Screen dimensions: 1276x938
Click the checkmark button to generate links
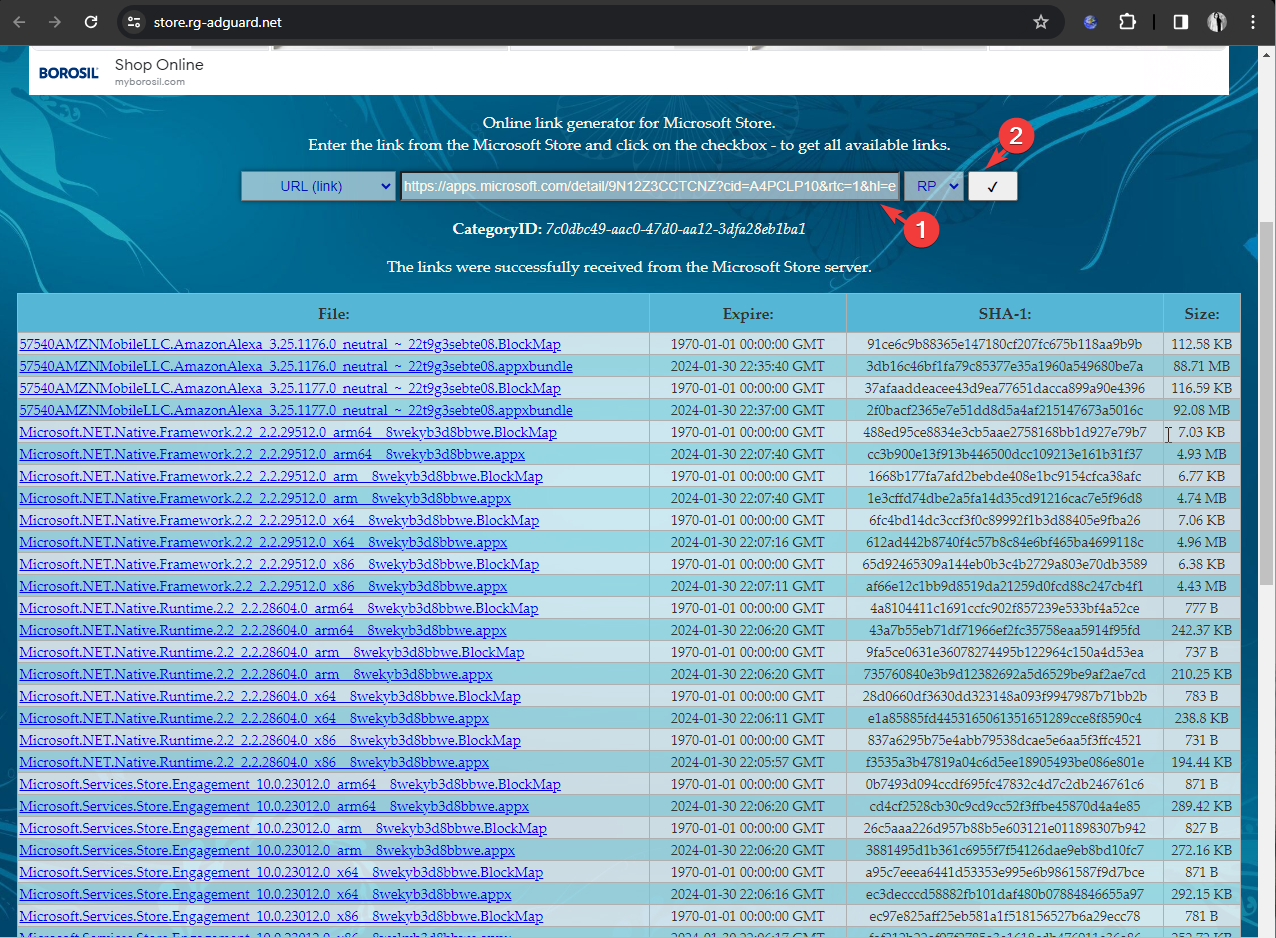993,186
